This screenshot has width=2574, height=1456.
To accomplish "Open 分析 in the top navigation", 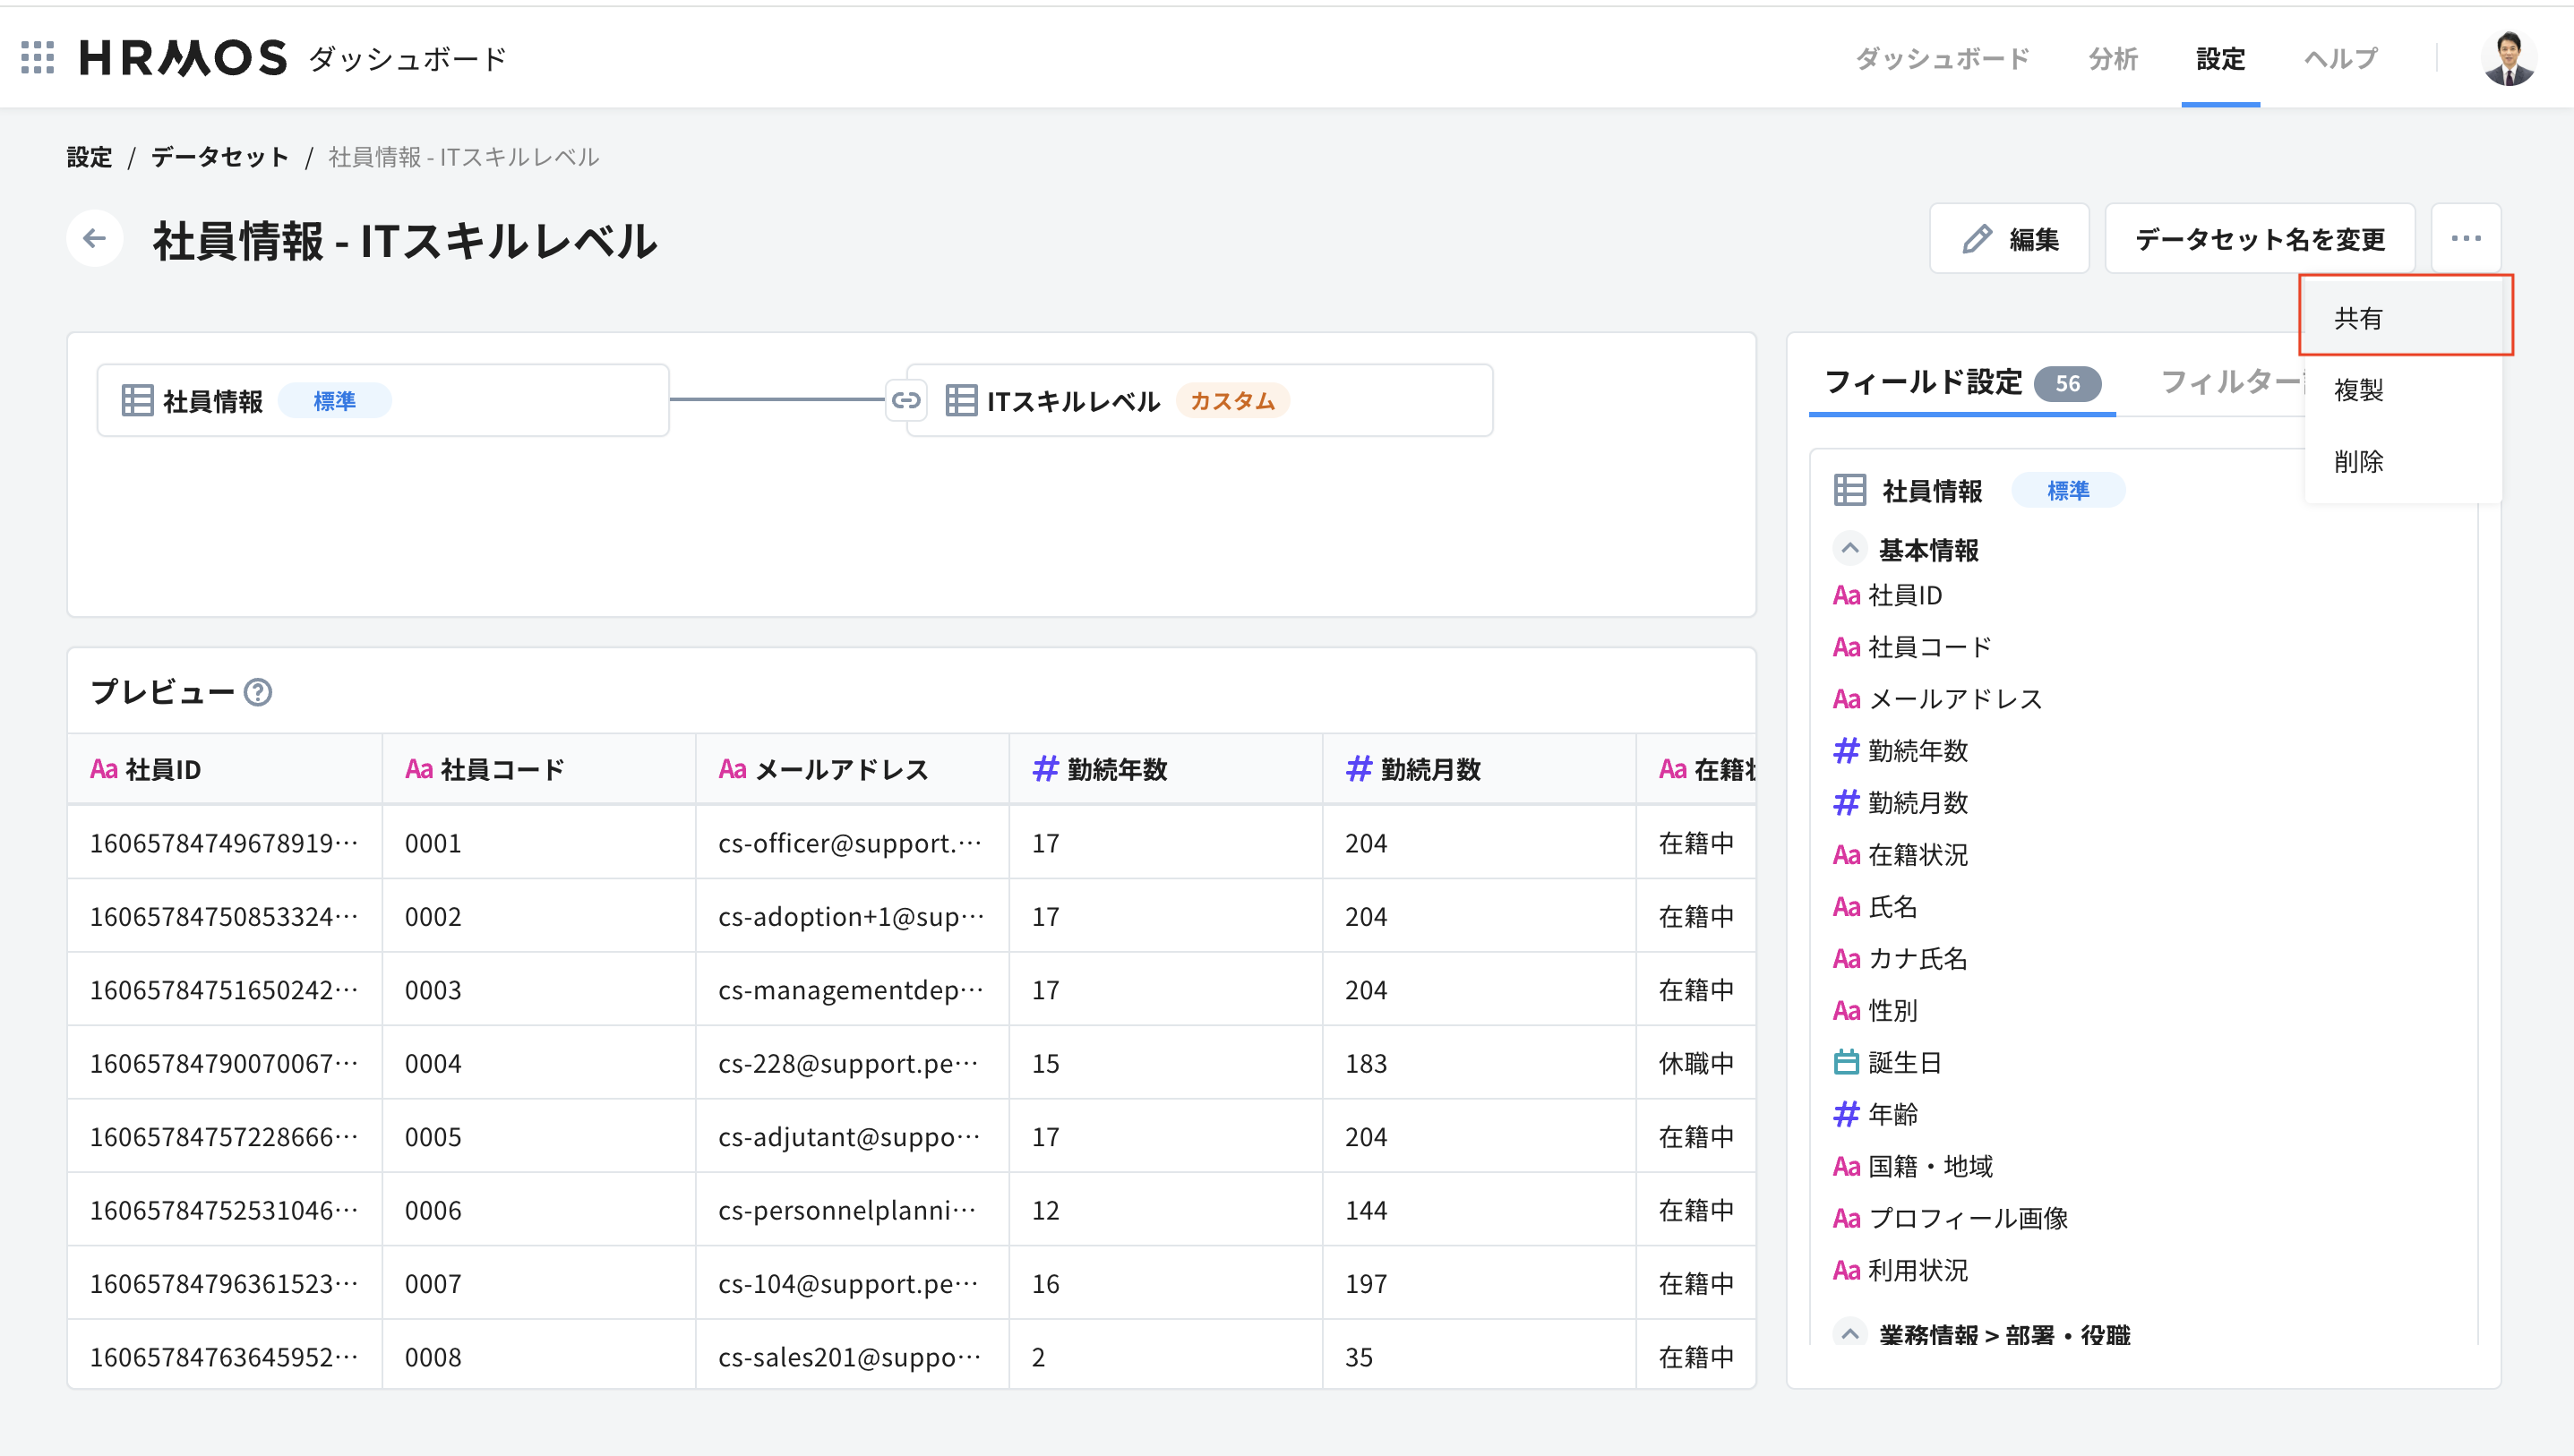I will [2112, 58].
